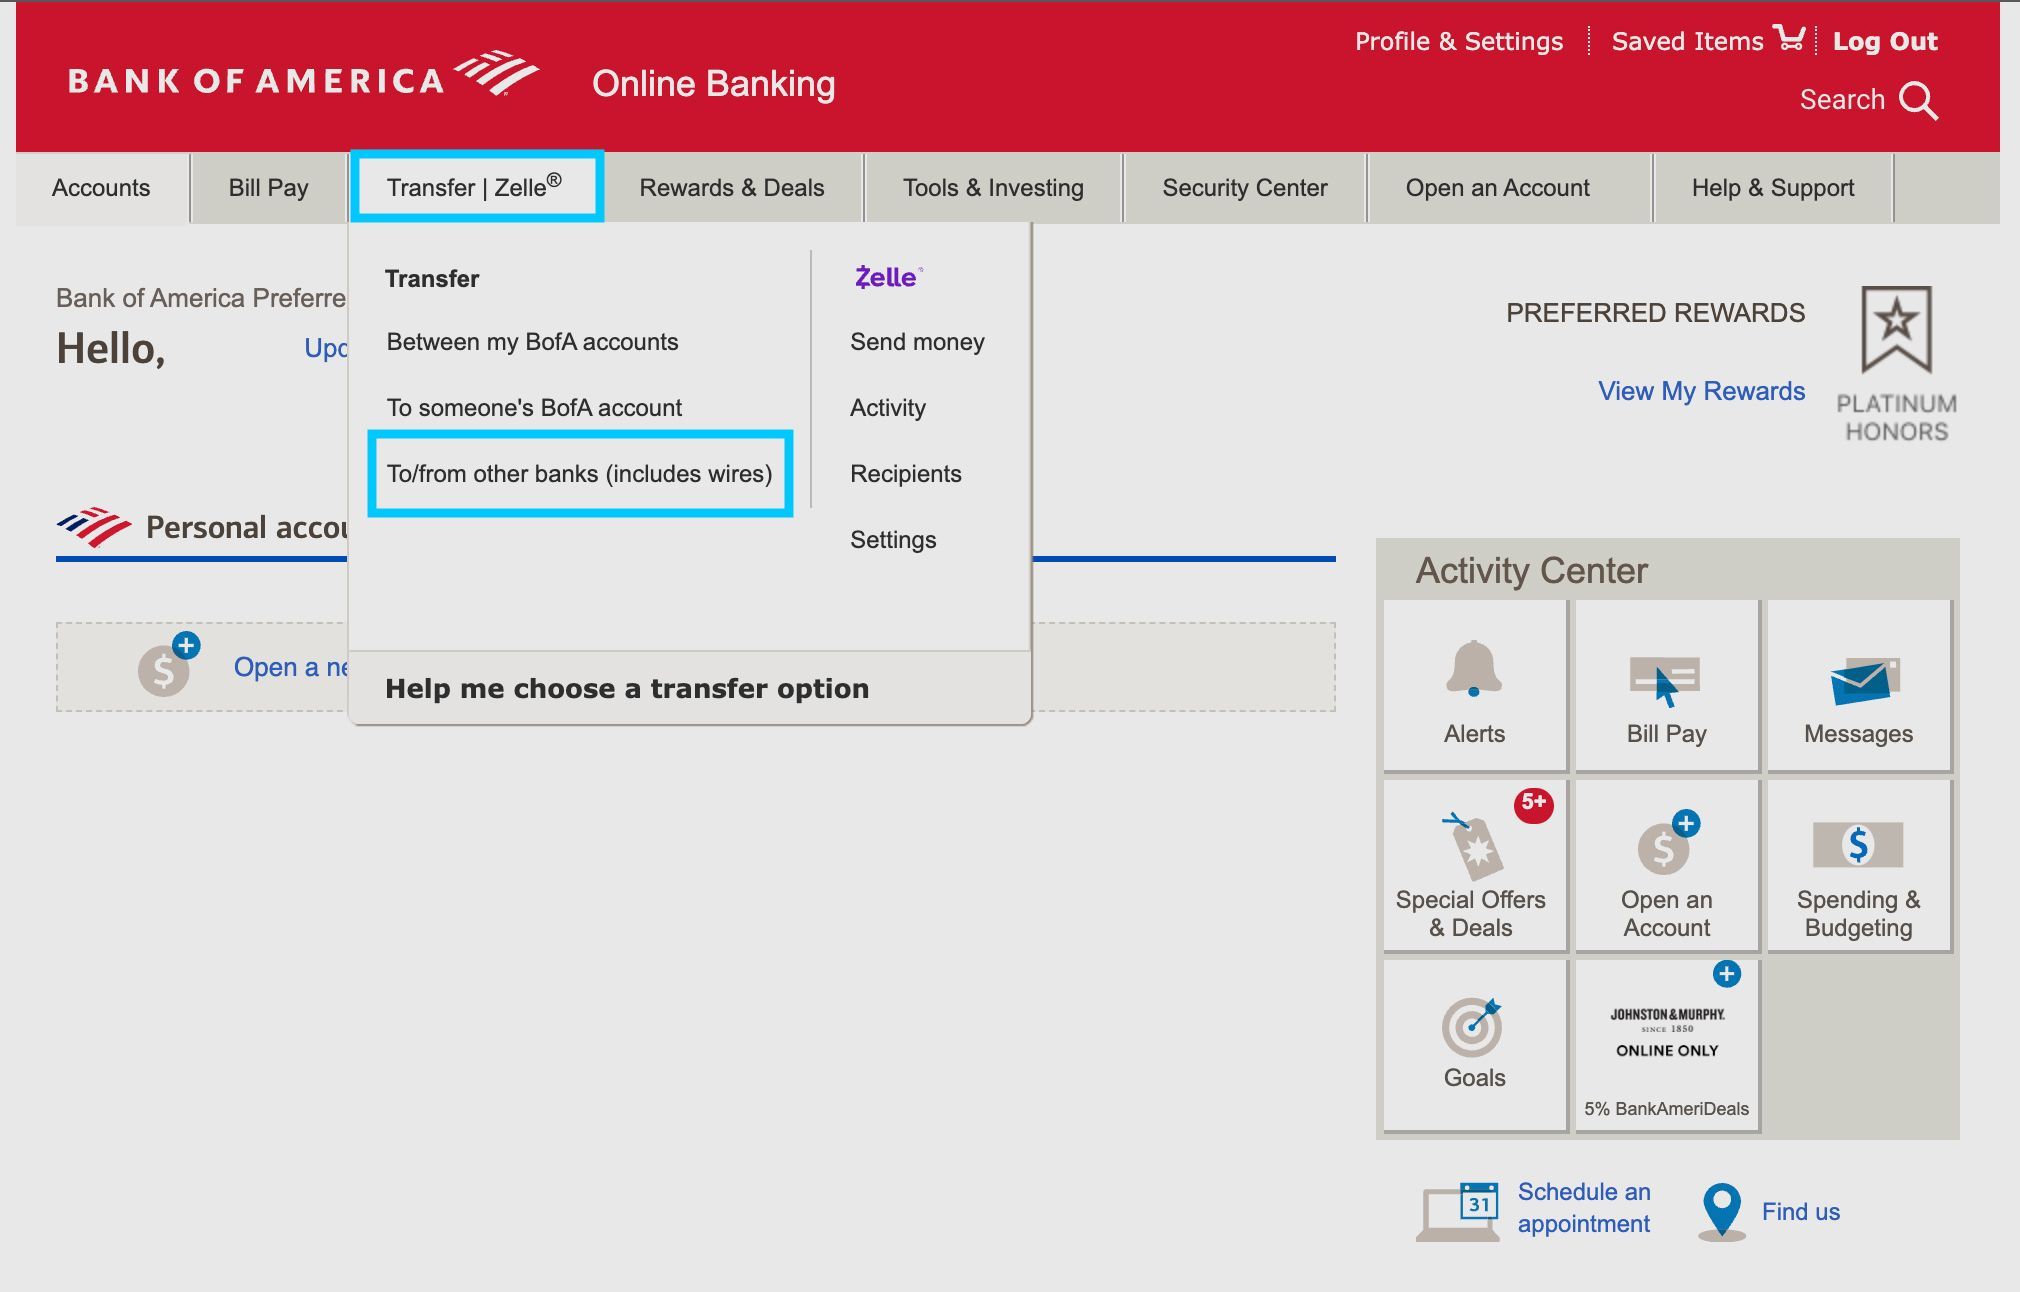Choose Zelle Settings option
2020x1292 pixels.
tap(893, 540)
